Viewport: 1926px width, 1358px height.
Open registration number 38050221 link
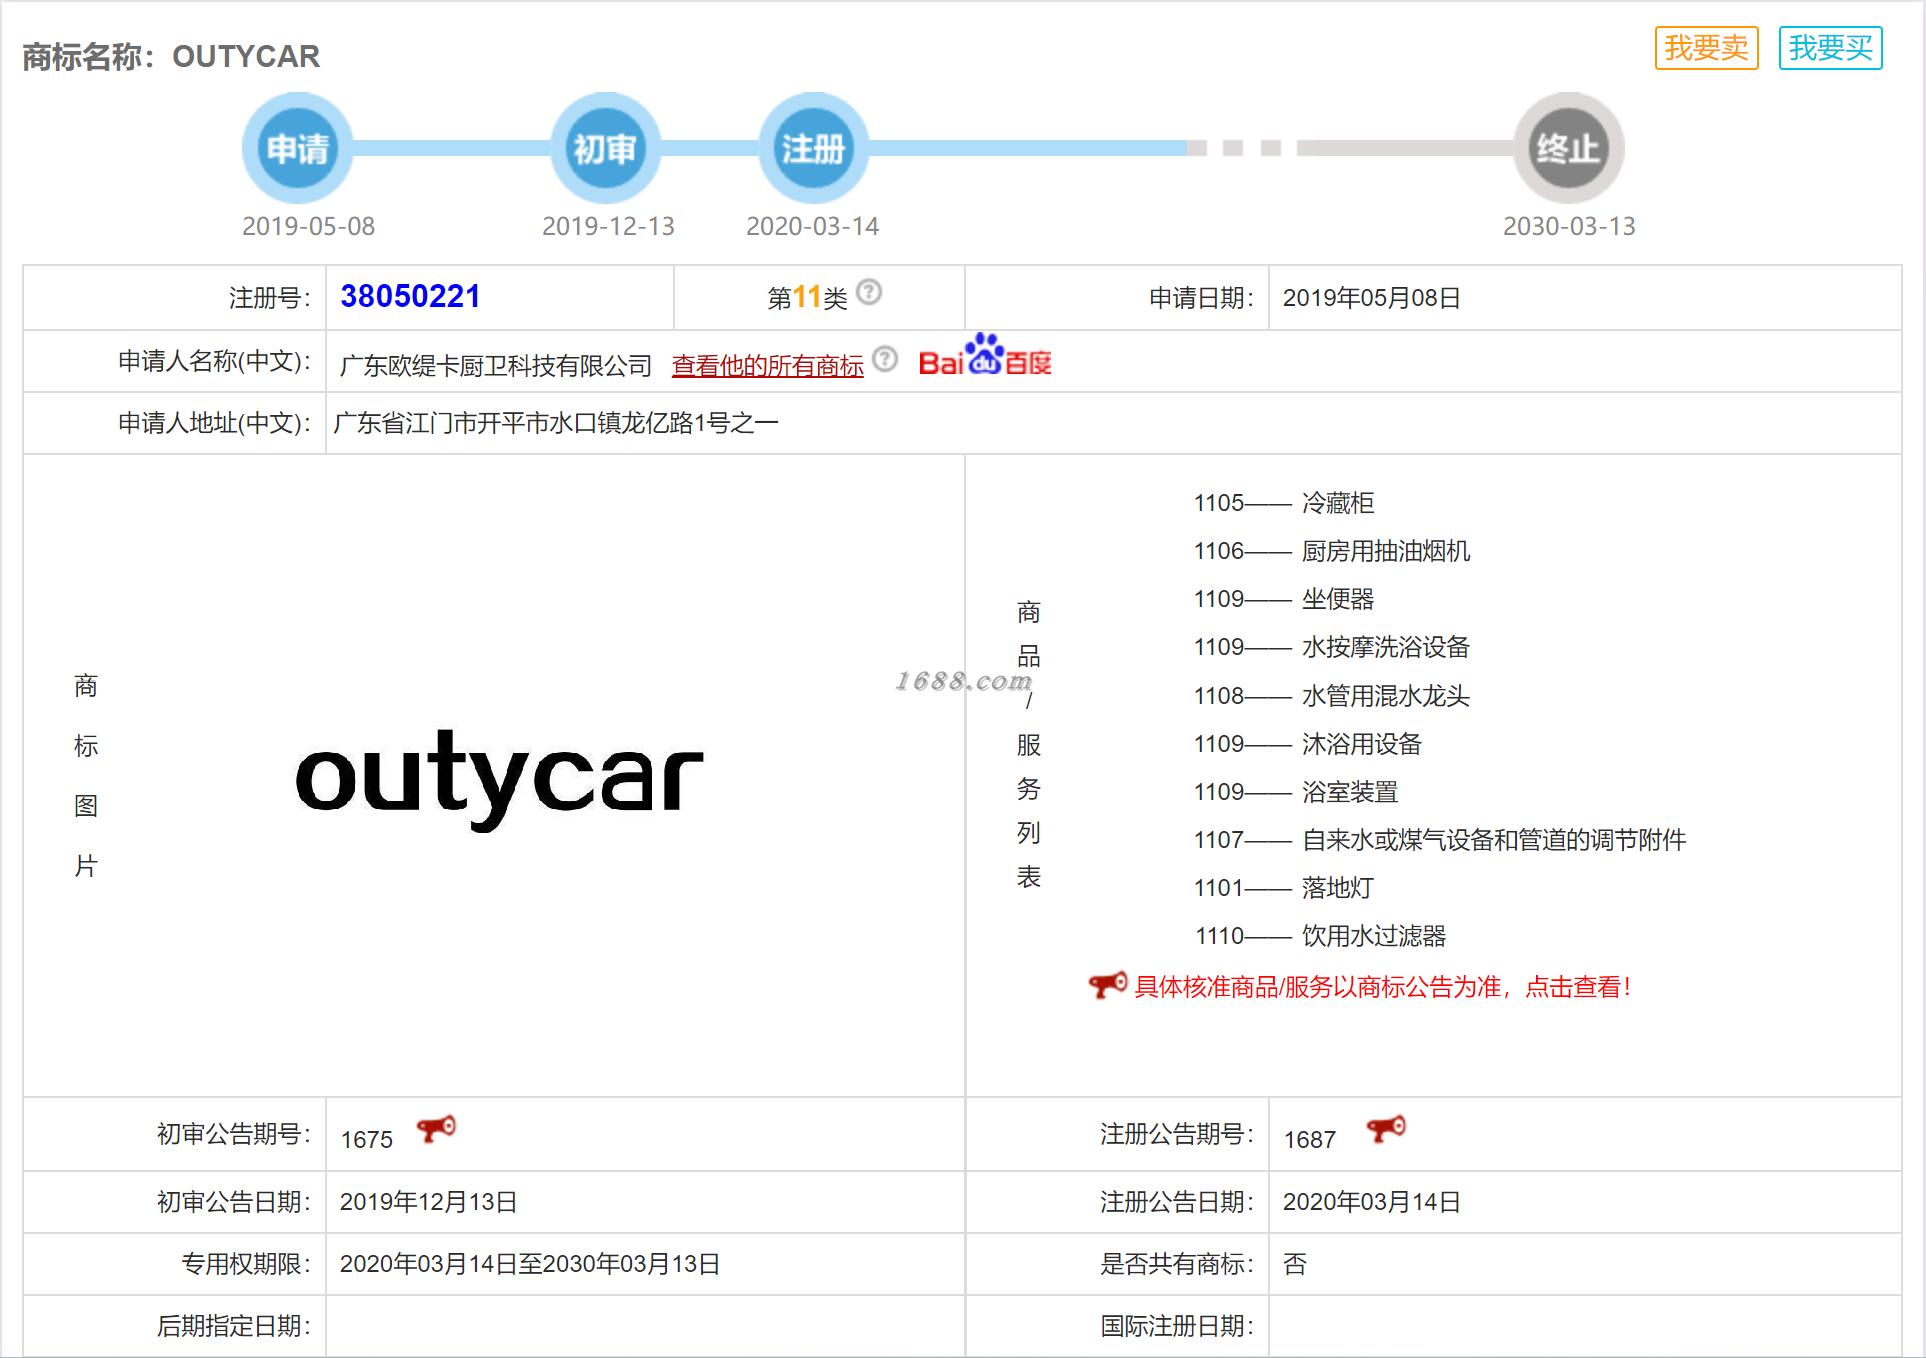410,296
